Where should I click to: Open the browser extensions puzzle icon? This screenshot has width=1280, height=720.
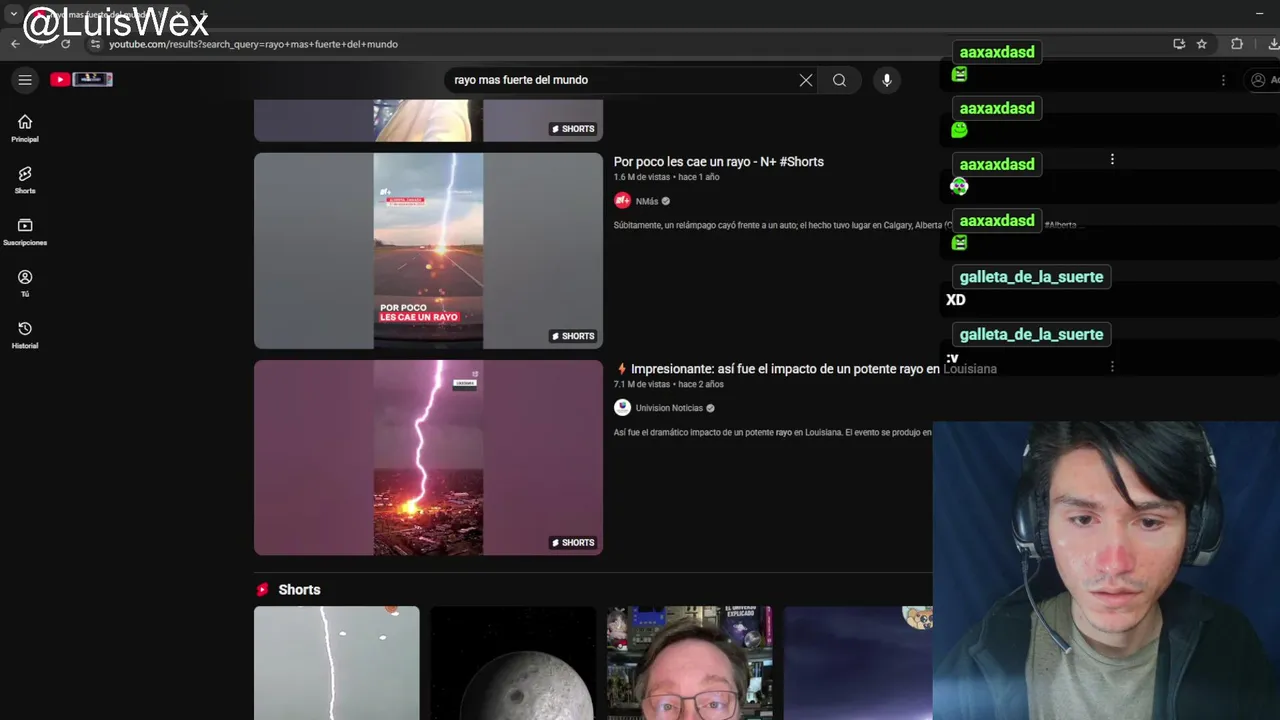tap(1237, 44)
